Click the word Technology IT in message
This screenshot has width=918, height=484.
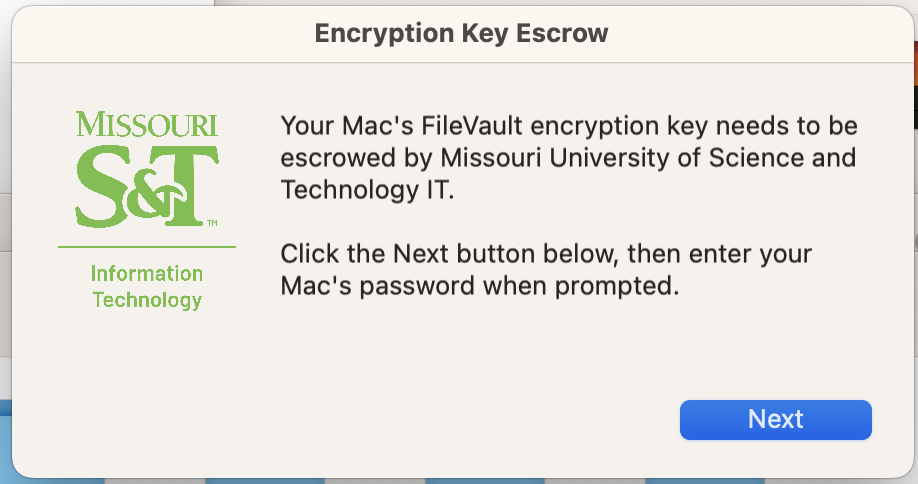click(x=367, y=190)
